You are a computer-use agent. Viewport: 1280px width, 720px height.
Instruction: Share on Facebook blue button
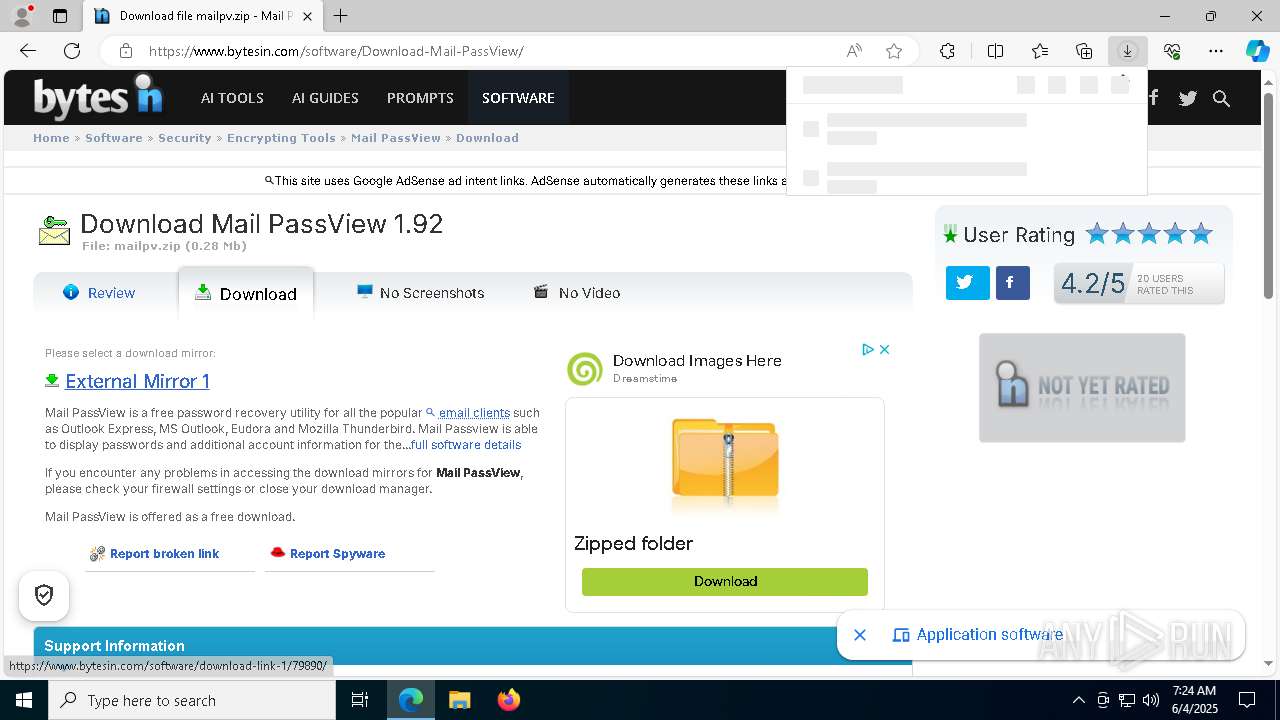coord(1012,283)
